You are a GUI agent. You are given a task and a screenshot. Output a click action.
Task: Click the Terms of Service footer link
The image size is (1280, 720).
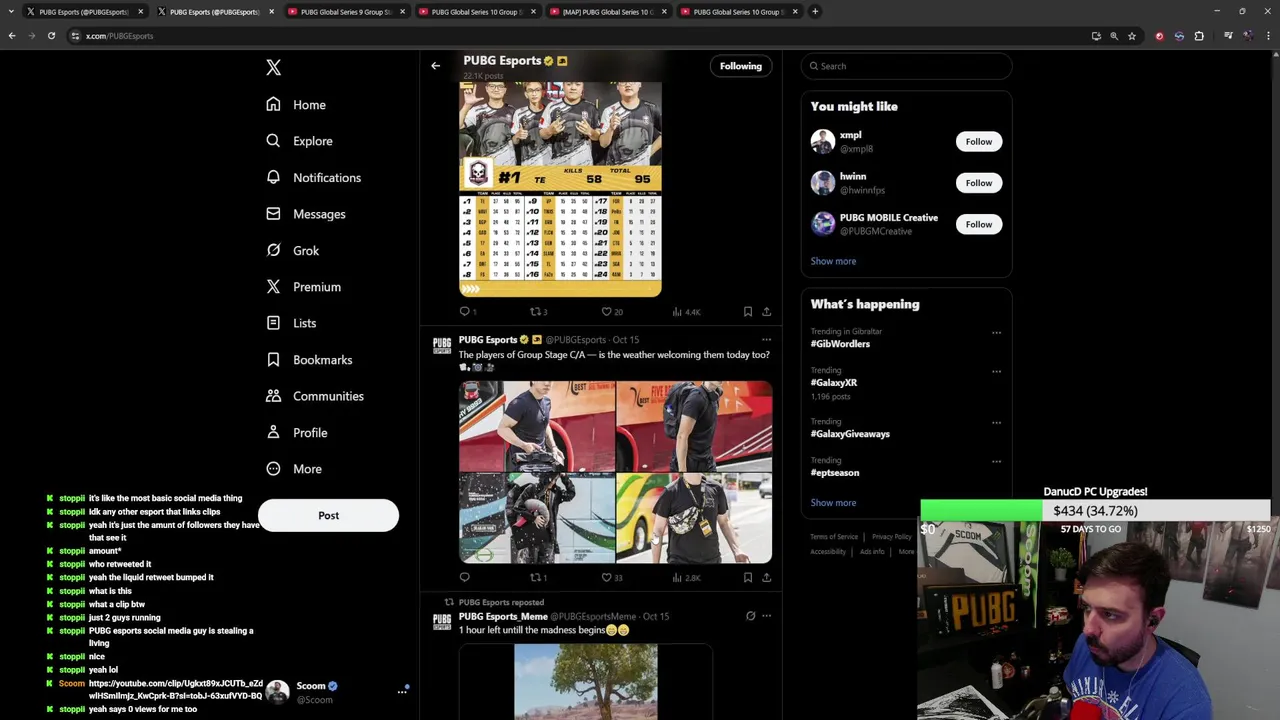coord(834,537)
